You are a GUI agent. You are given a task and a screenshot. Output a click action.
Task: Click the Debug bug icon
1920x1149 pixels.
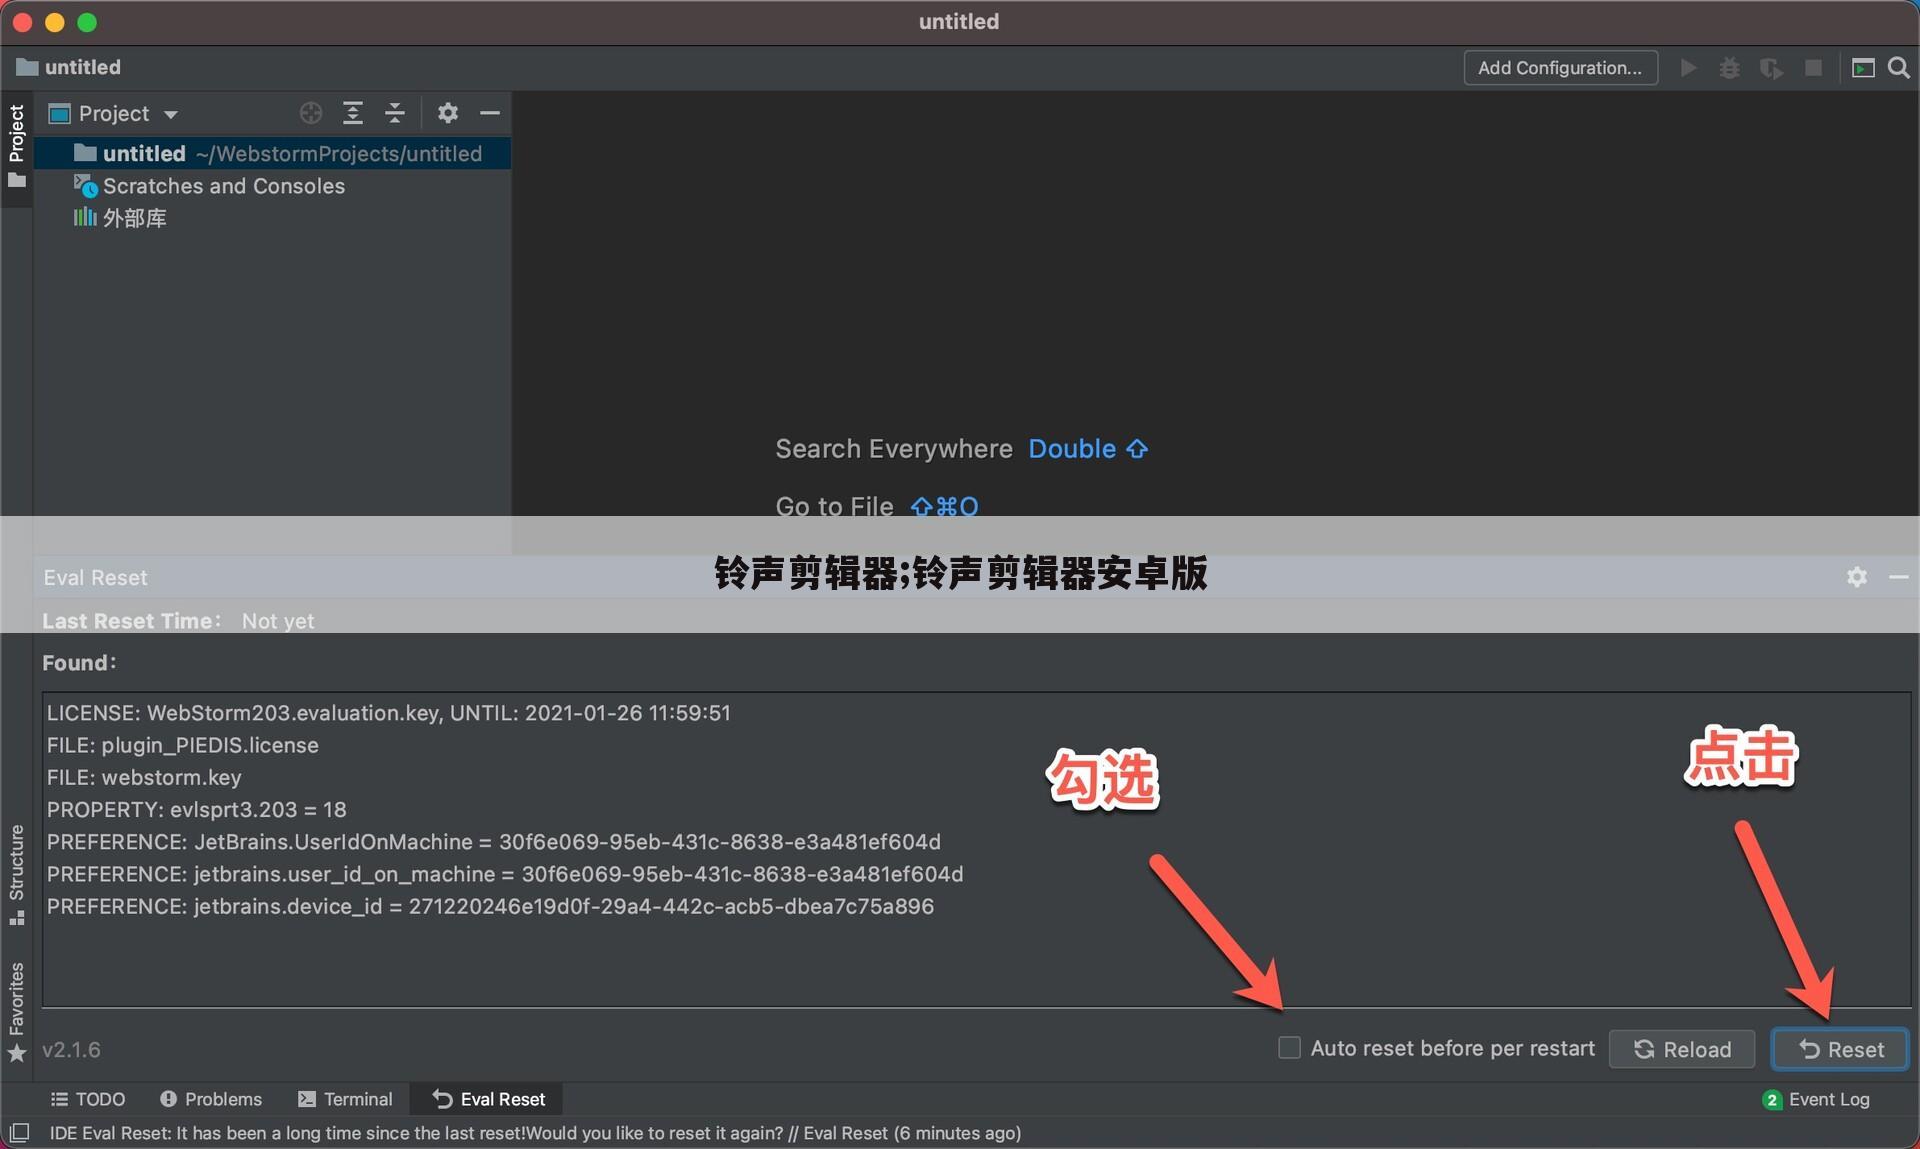point(1729,68)
